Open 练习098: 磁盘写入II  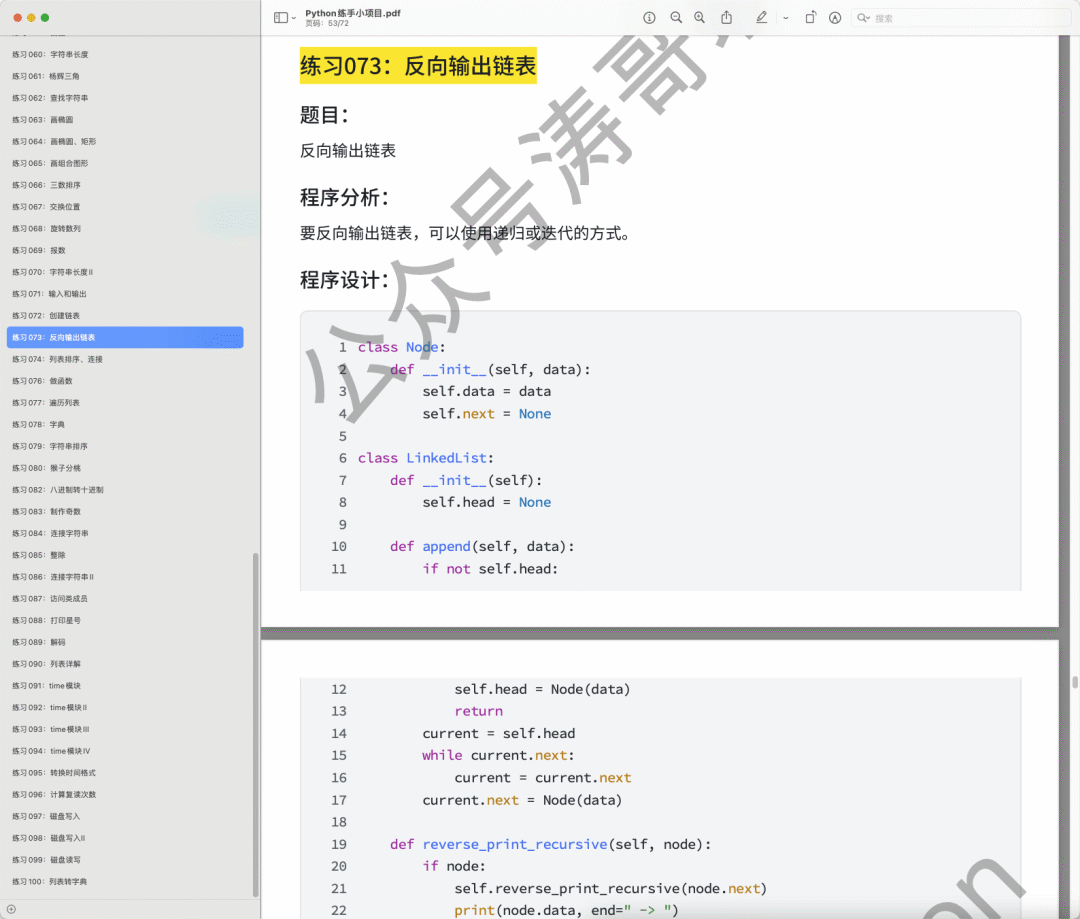point(49,838)
